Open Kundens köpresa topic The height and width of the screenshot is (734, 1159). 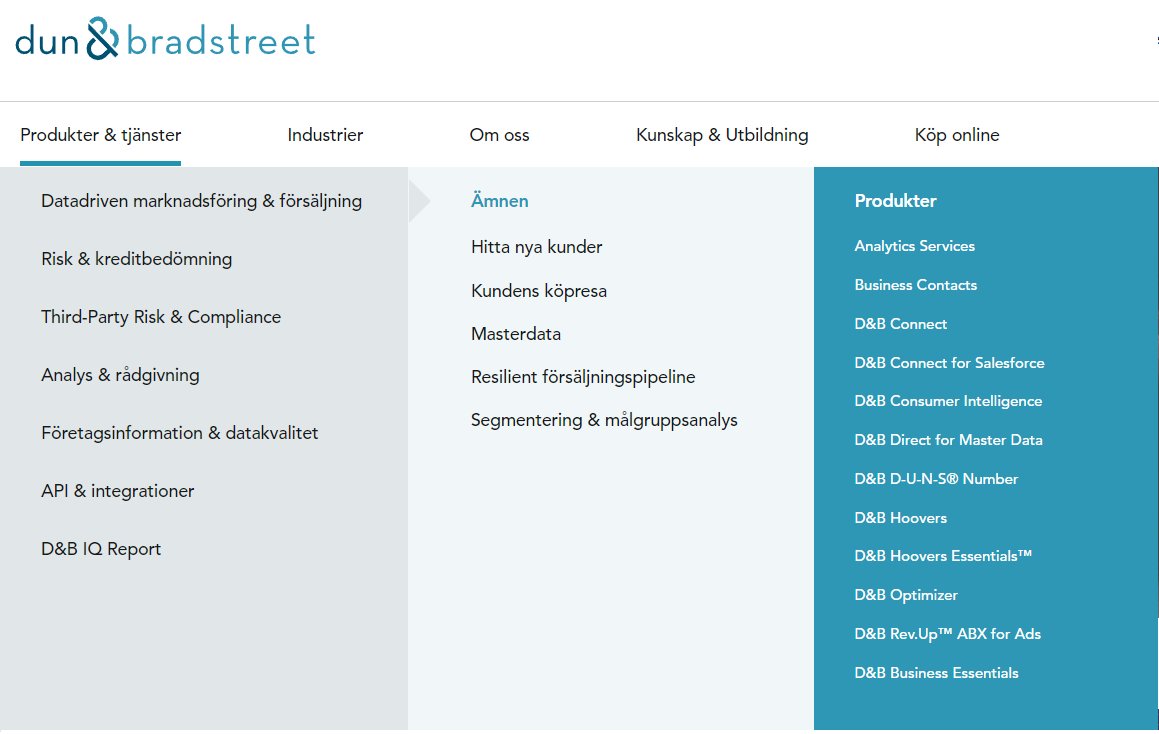tap(539, 290)
